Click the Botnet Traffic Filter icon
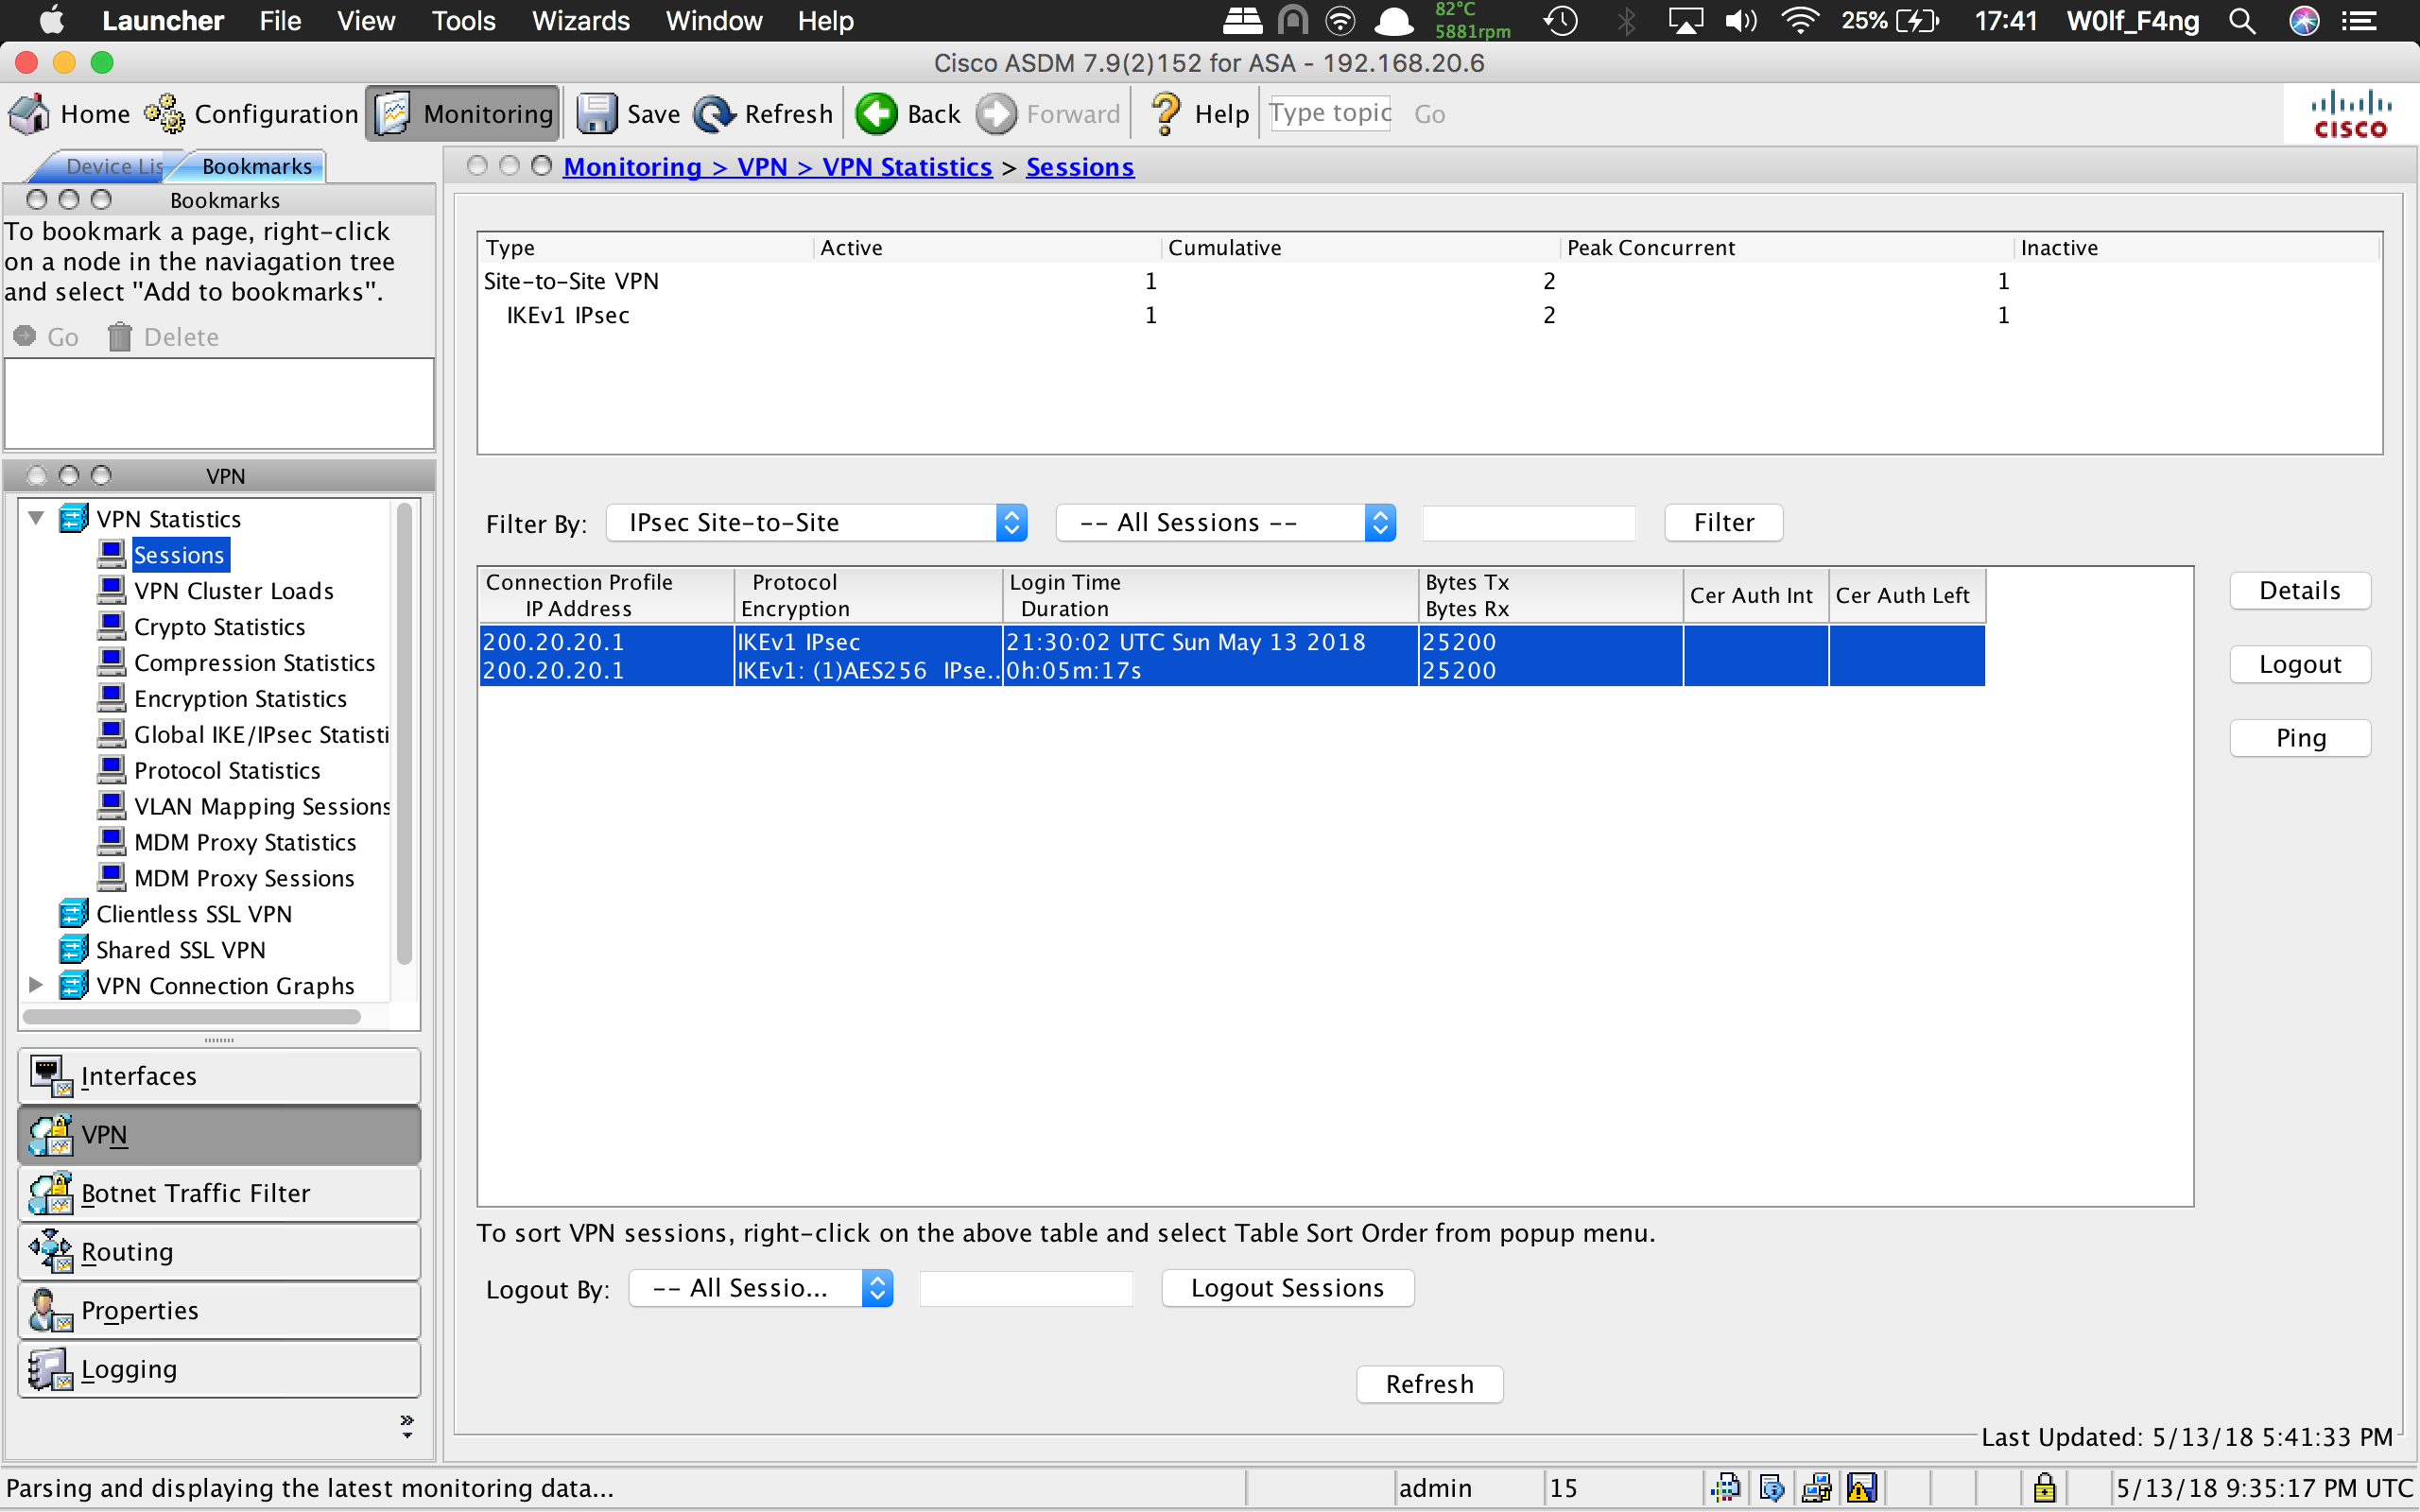The height and width of the screenshot is (1512, 2420). click(x=50, y=1193)
